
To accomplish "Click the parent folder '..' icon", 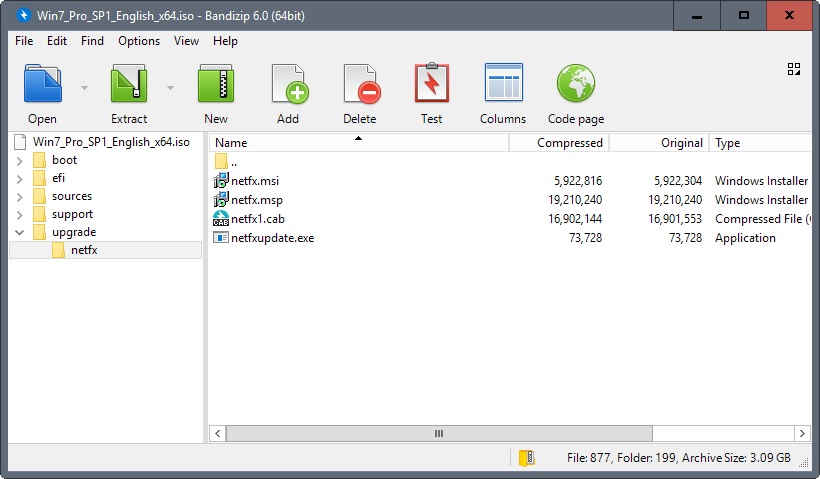I will pyautogui.click(x=221, y=161).
